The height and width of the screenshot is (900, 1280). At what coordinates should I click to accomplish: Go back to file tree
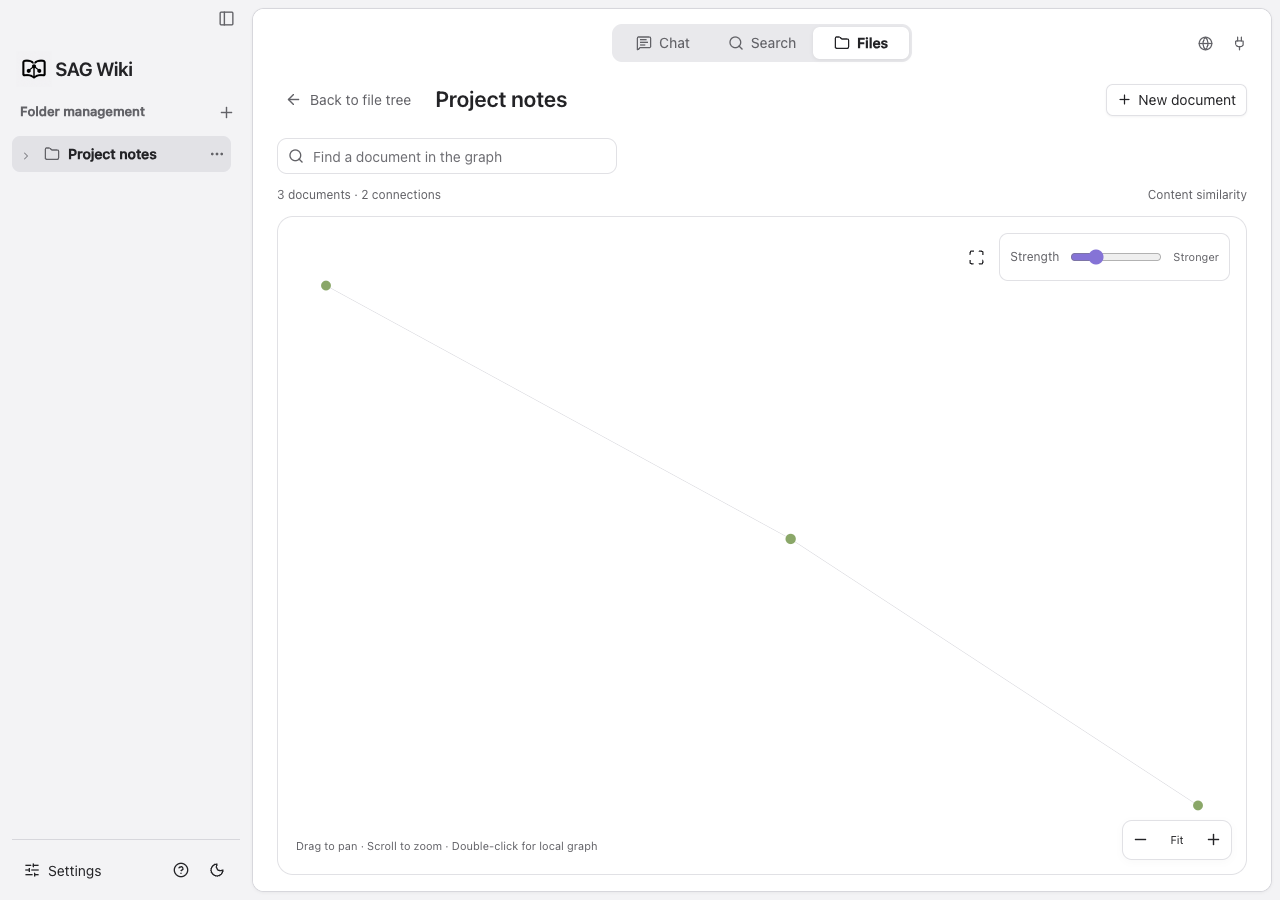(348, 100)
